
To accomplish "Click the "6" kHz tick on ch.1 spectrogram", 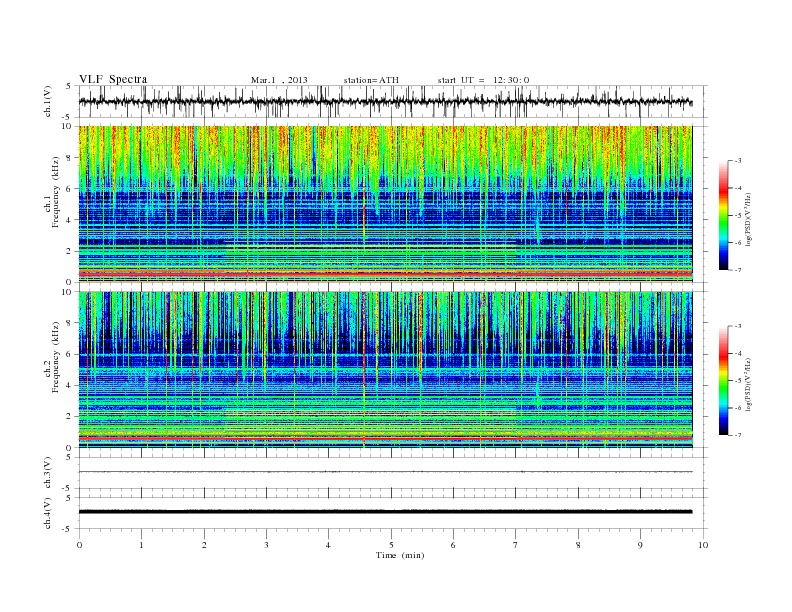I will pos(69,189).
